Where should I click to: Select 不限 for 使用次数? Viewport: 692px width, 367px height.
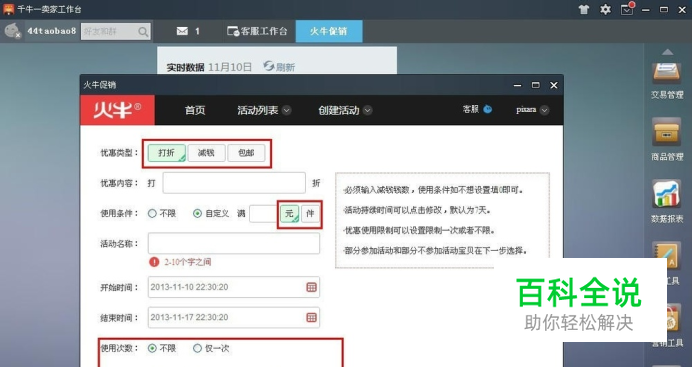(152, 348)
